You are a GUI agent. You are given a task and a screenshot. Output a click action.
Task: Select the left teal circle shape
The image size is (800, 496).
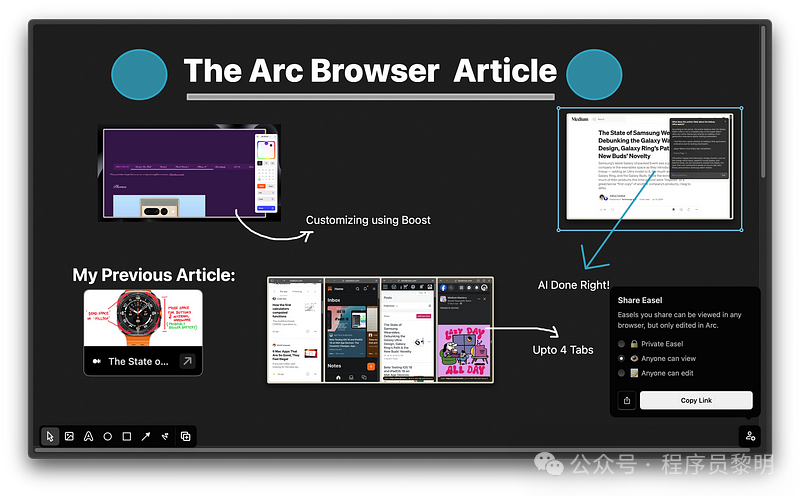coord(139,75)
